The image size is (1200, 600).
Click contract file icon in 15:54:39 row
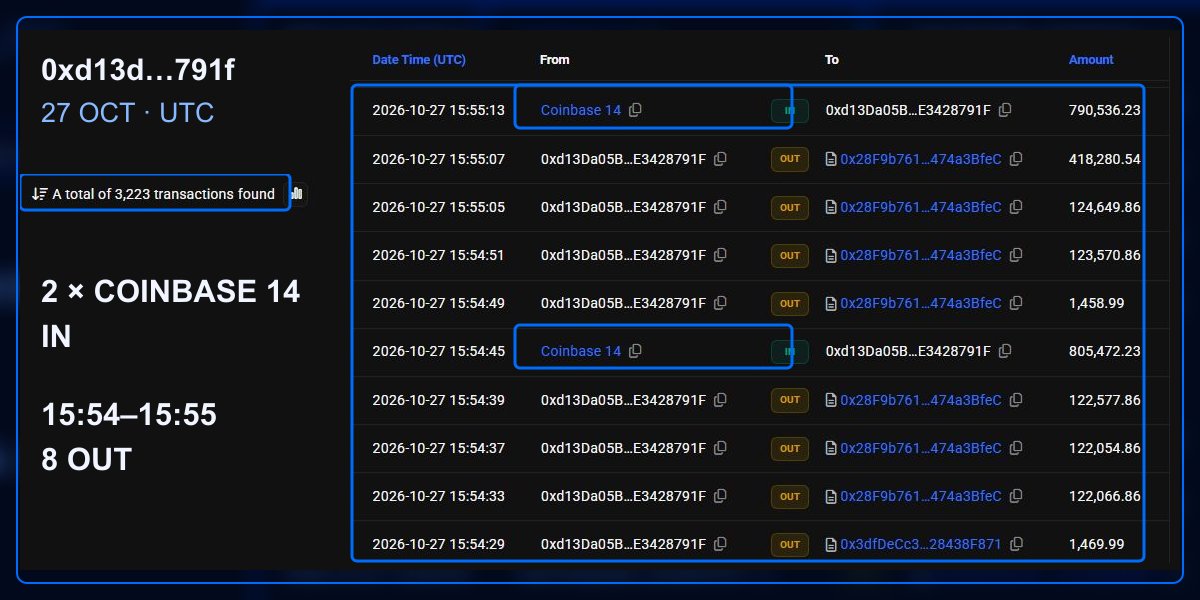(831, 400)
